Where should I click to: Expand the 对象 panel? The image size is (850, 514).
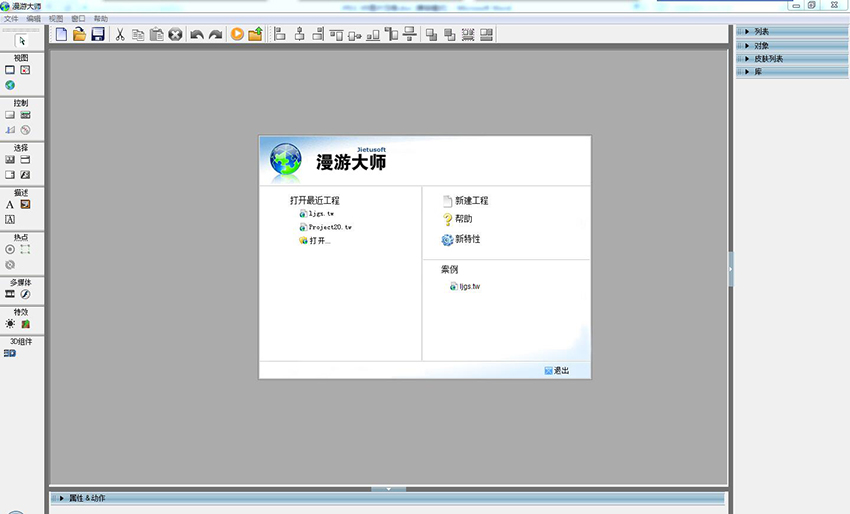tap(761, 45)
